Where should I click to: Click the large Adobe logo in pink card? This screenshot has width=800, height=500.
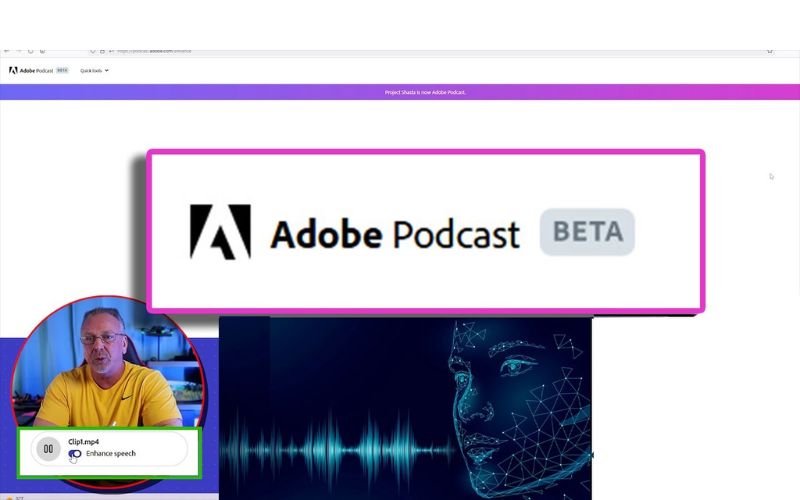tap(220, 232)
